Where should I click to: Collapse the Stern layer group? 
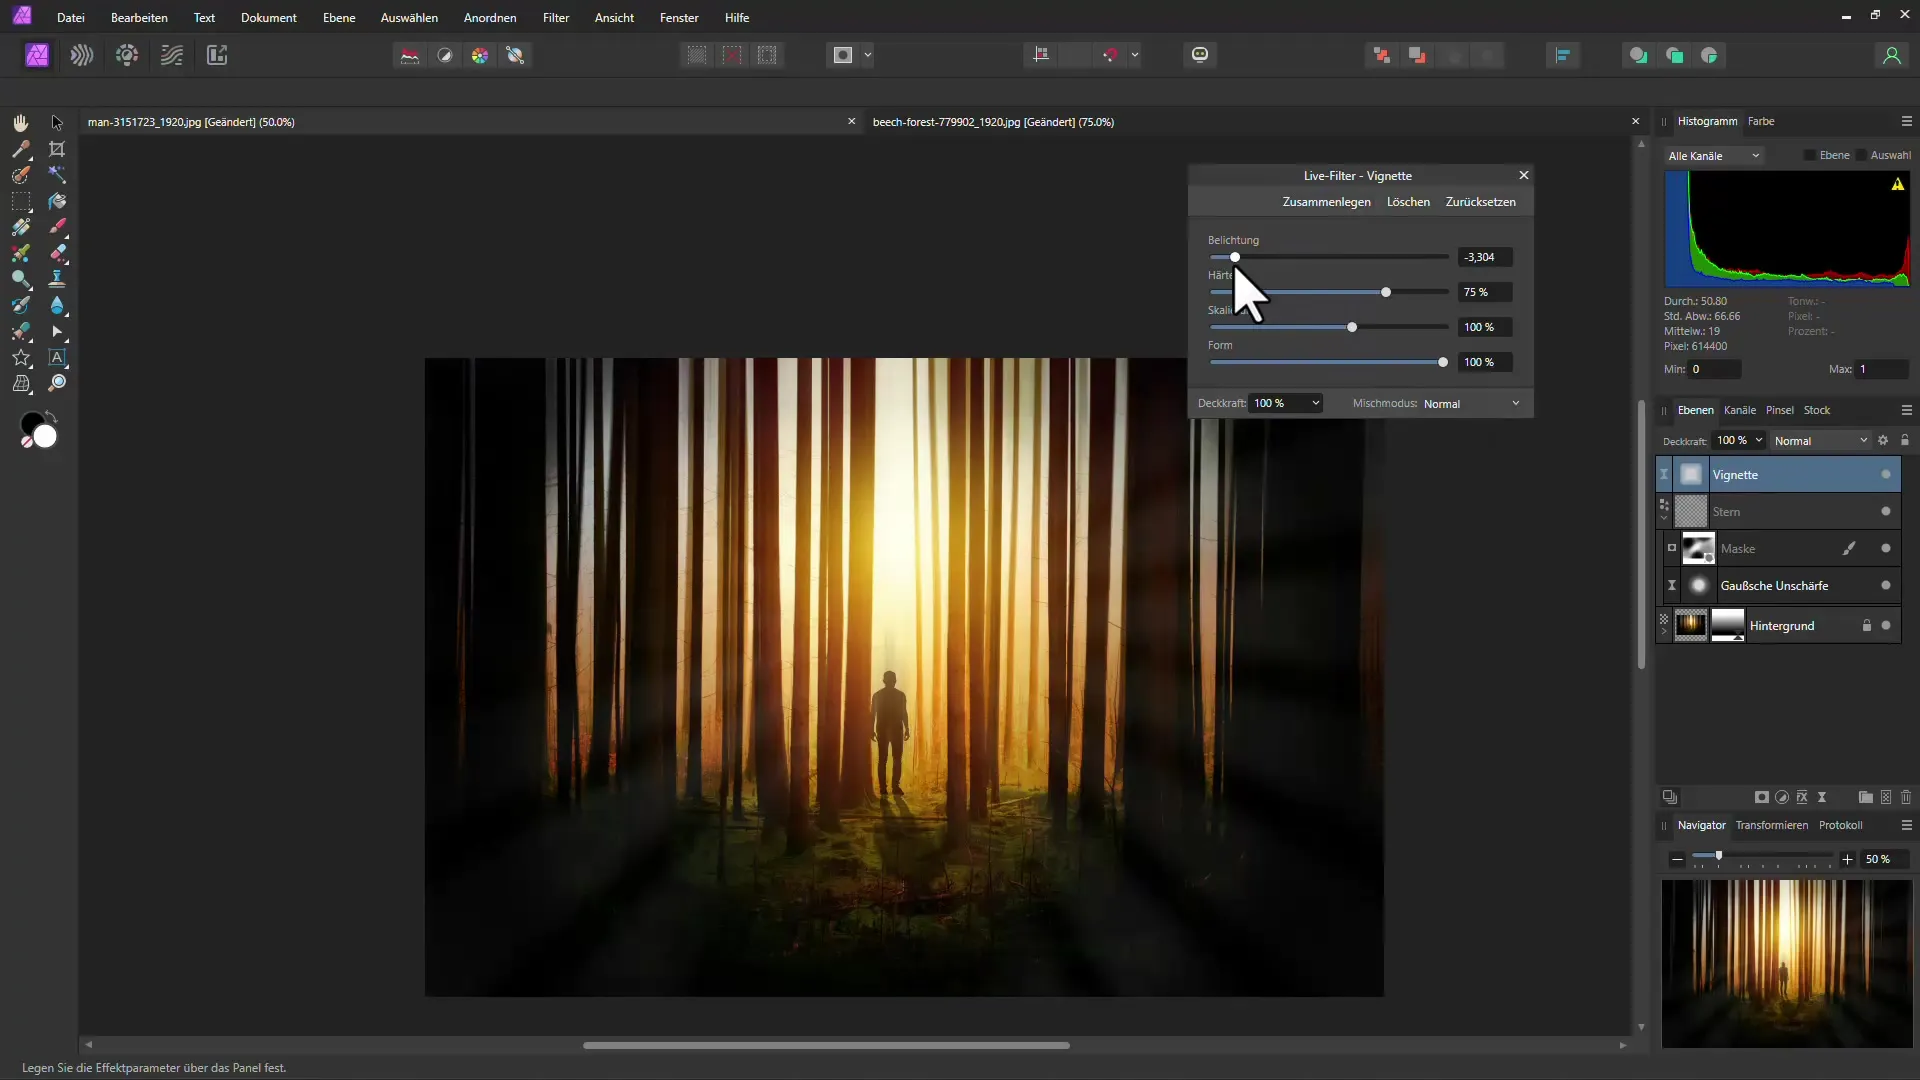pyautogui.click(x=1664, y=518)
